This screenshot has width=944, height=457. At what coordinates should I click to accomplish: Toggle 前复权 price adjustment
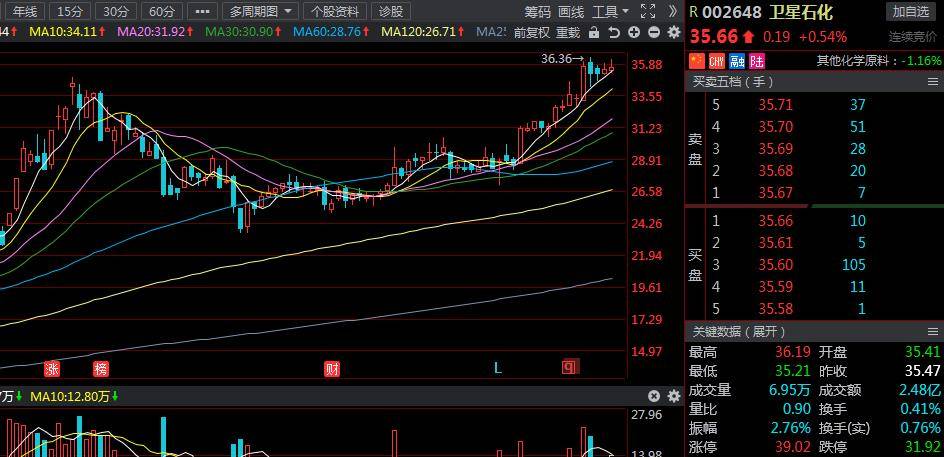click(x=531, y=32)
